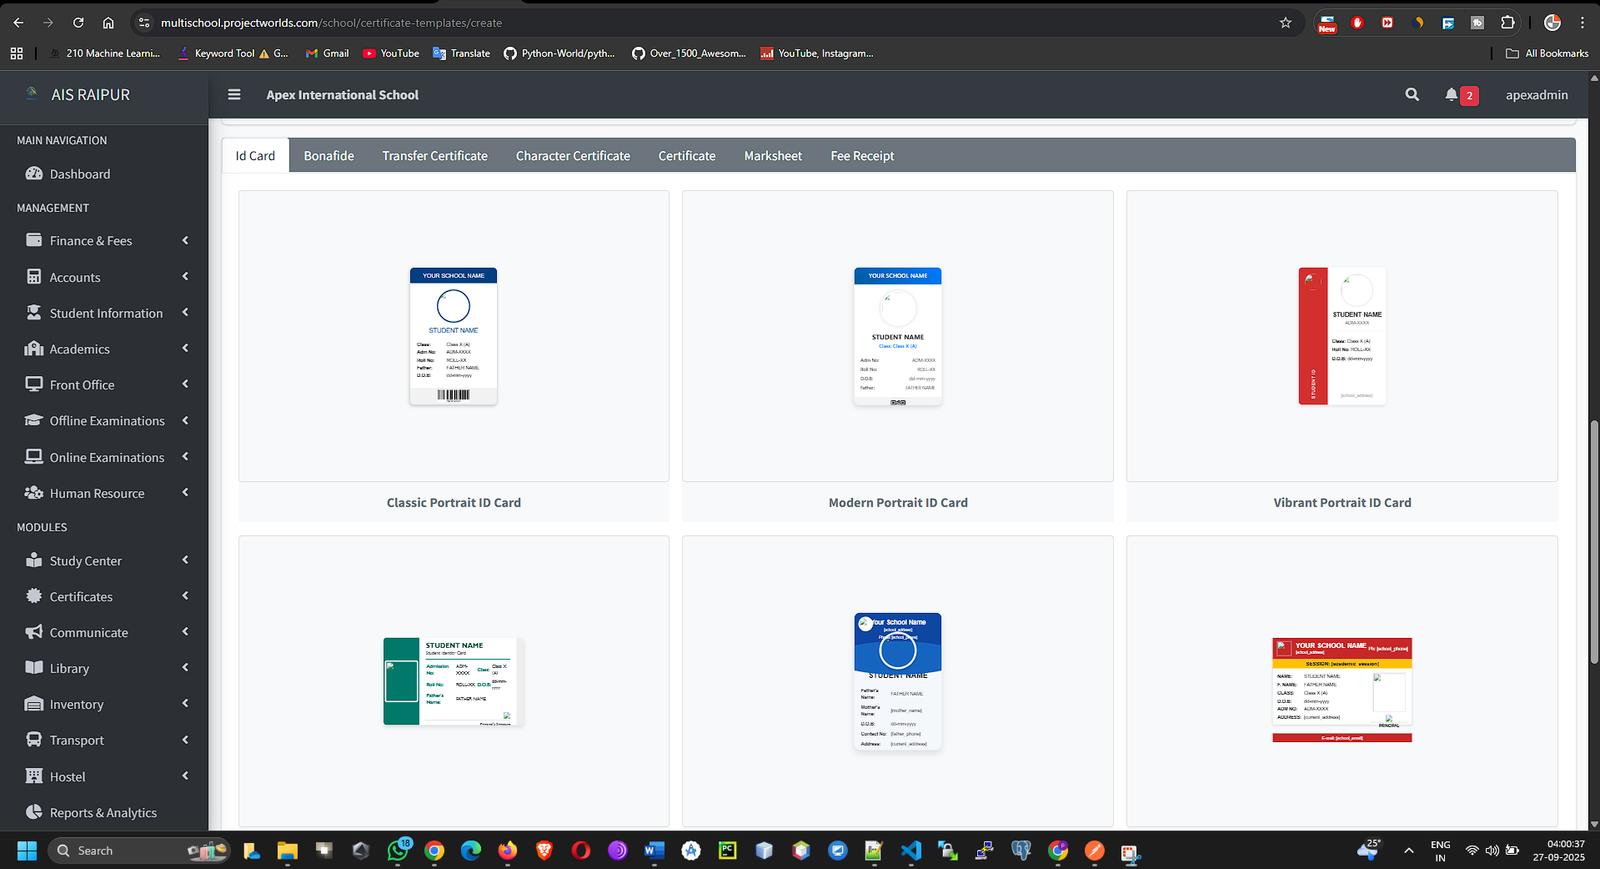Open the notifications bell icon
This screenshot has width=1600, height=869.
pyautogui.click(x=1451, y=95)
